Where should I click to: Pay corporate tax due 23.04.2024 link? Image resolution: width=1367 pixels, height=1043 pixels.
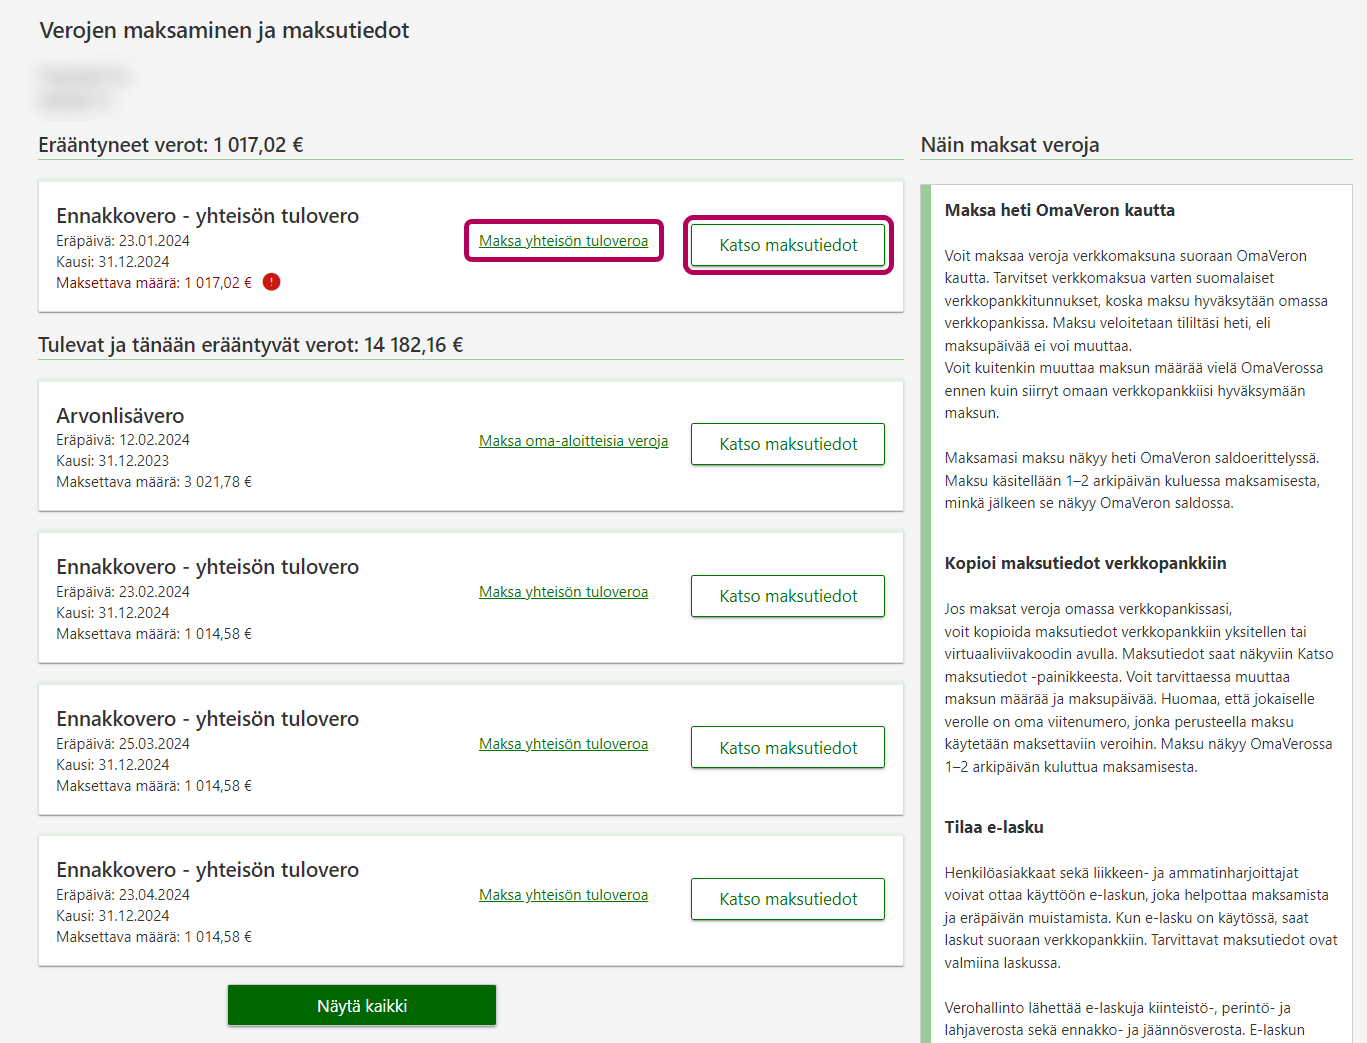coord(563,895)
